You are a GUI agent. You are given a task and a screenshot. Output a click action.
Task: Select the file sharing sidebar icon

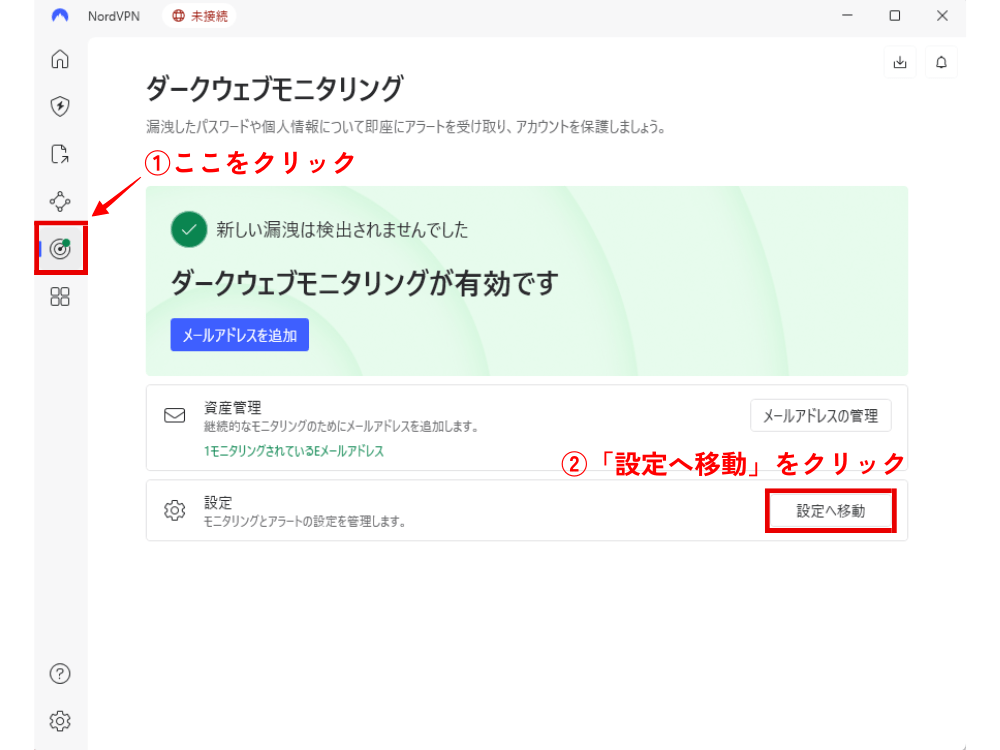click(60, 154)
